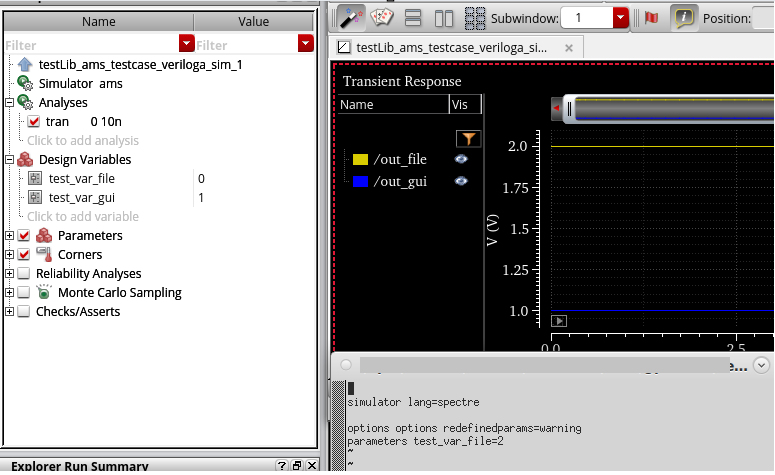Select the testLib_ams_testcase_veriloga_si... tab

pyautogui.click(x=451, y=47)
